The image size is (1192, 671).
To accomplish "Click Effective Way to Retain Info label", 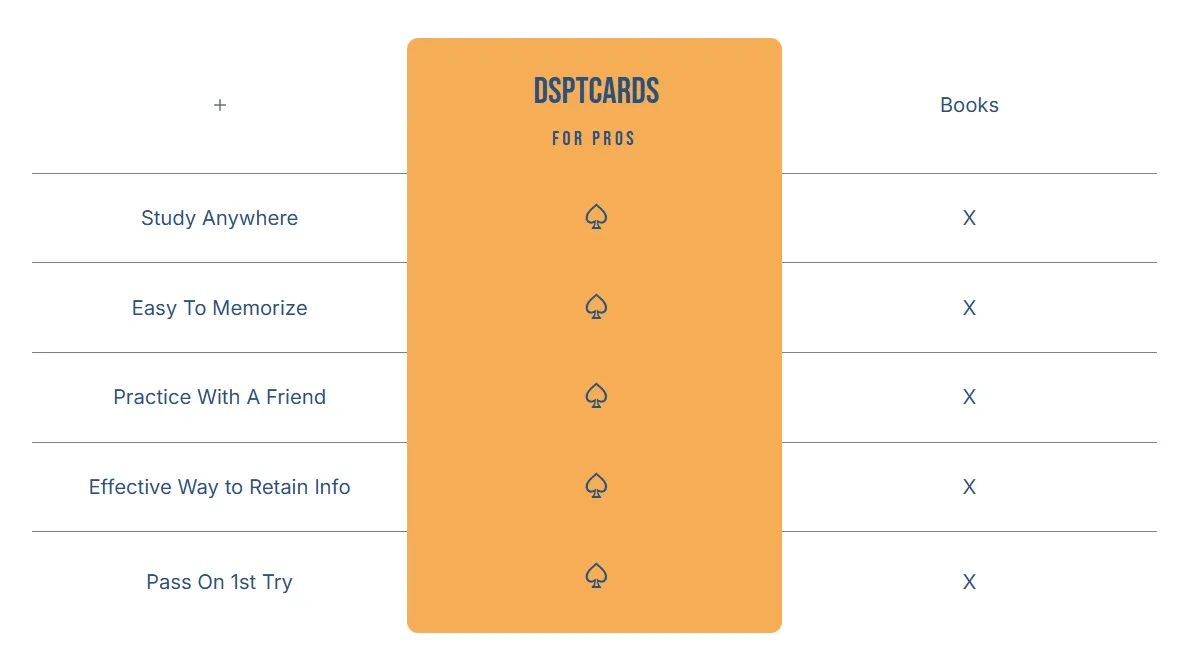I will [220, 486].
